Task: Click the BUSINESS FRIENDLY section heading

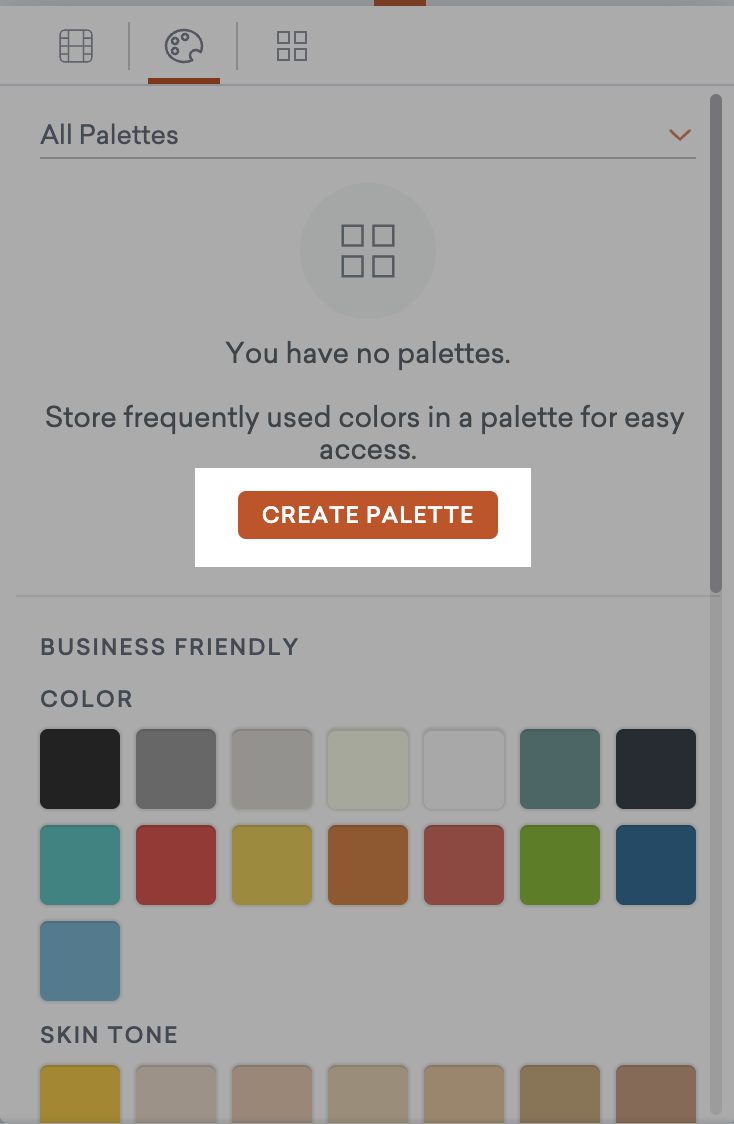Action: click(x=168, y=647)
